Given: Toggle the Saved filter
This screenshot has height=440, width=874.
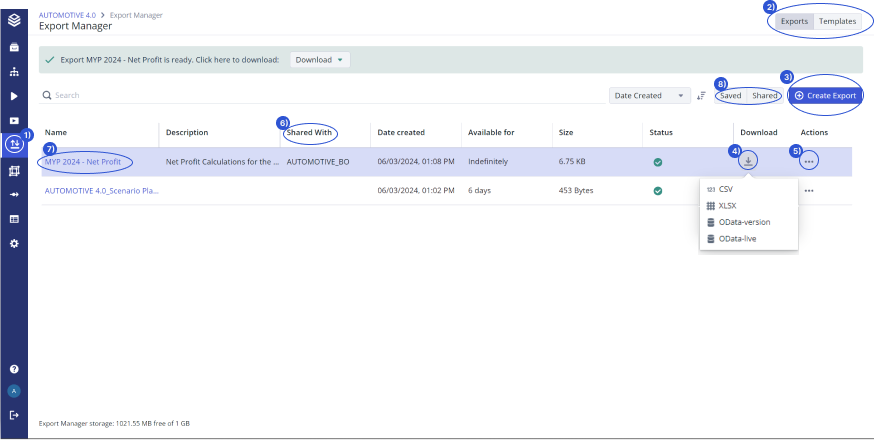Looking at the screenshot, I should coord(731,96).
